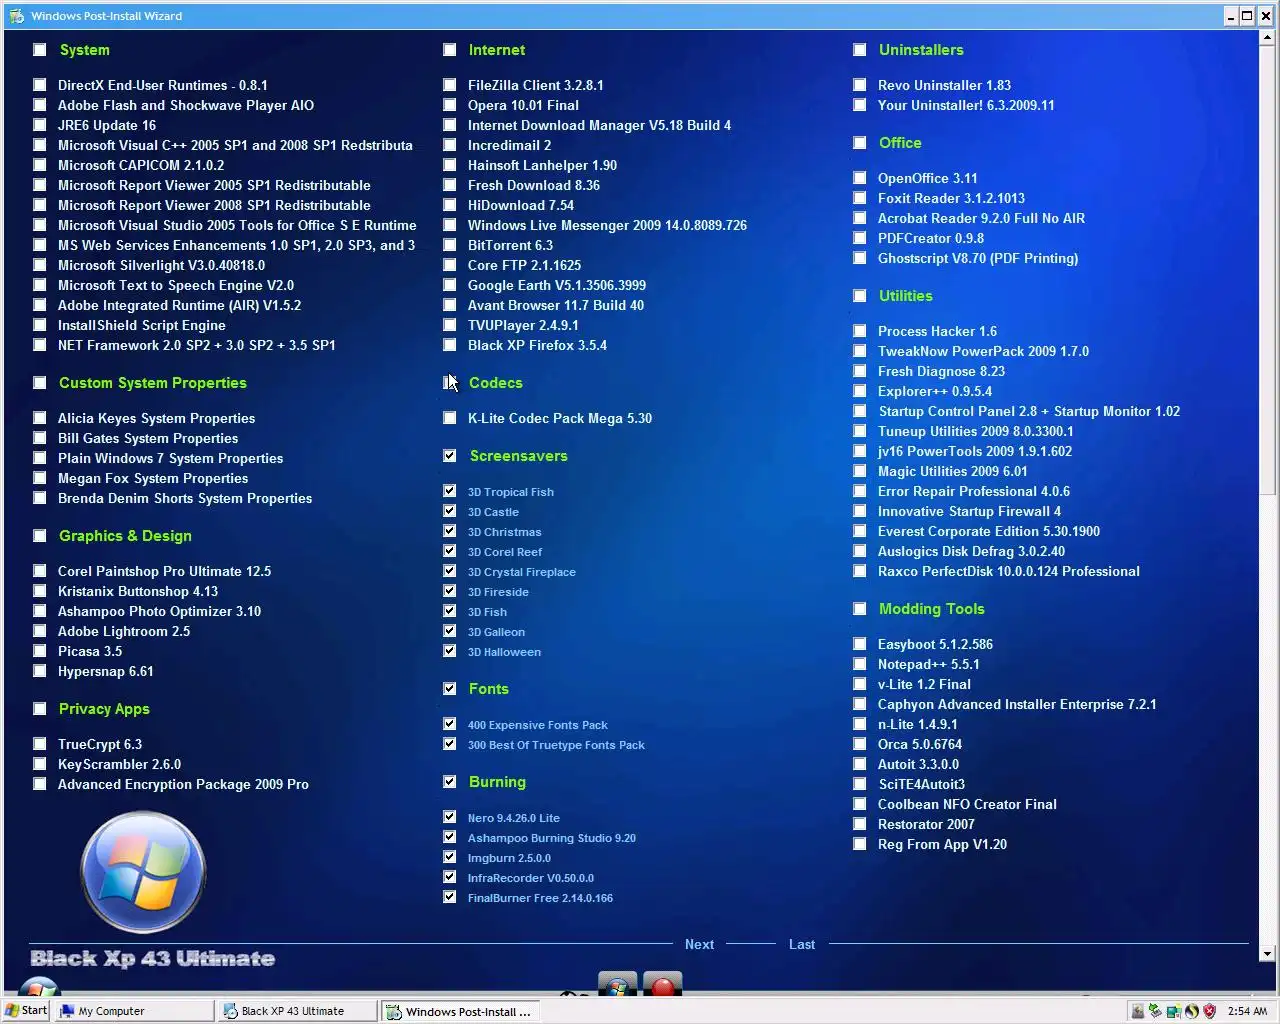Image resolution: width=1280 pixels, height=1024 pixels.
Task: Jump to the Last page
Action: 801,944
